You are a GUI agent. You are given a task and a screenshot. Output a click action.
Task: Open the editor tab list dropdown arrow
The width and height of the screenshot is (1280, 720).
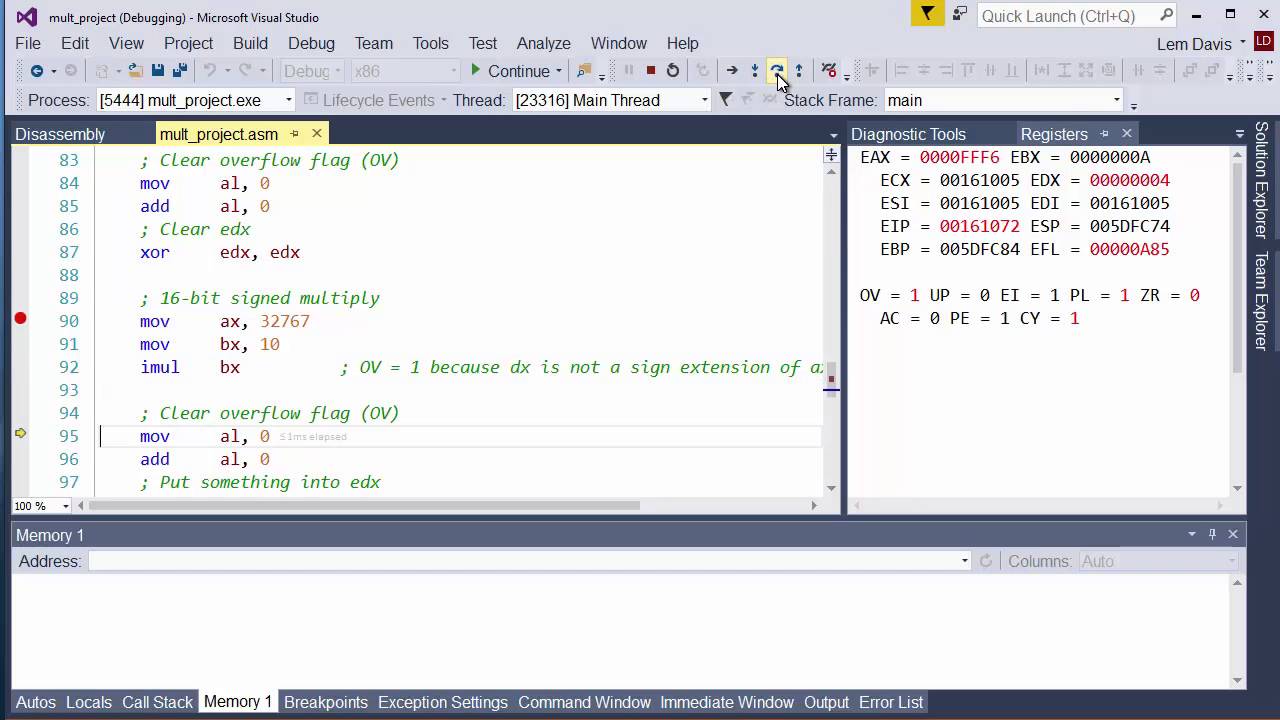point(834,135)
